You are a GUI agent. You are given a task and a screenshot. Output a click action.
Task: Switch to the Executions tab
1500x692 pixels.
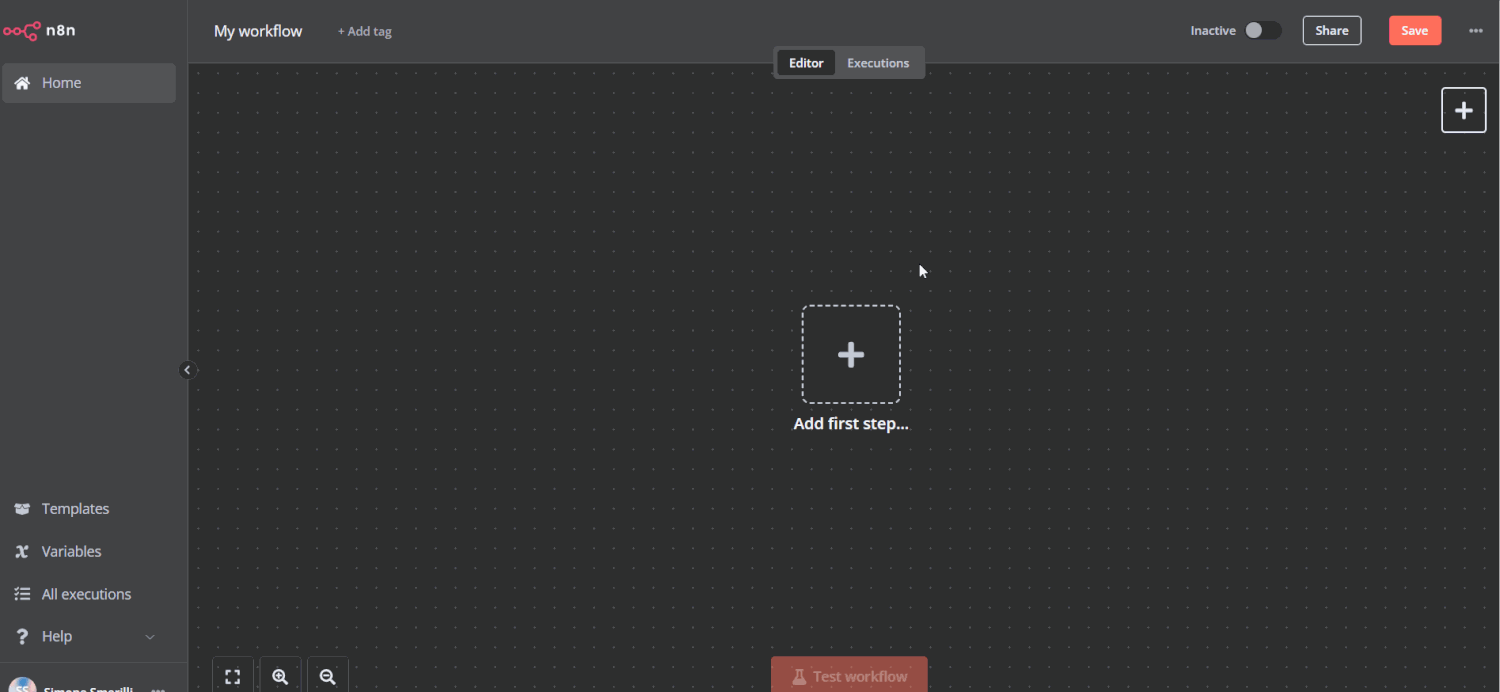point(877,62)
